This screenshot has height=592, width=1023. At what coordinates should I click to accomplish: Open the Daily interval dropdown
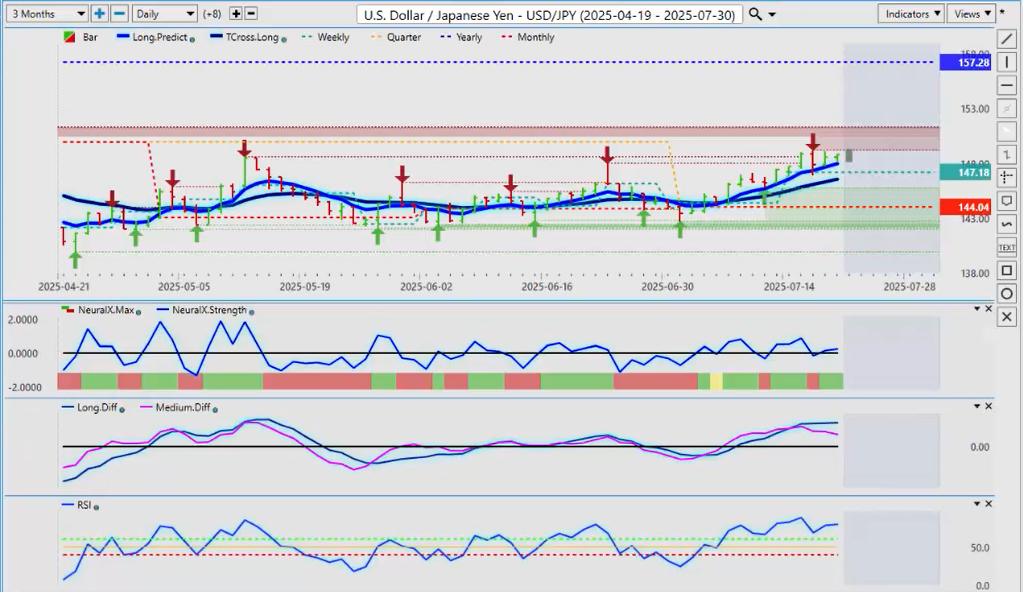pos(164,14)
